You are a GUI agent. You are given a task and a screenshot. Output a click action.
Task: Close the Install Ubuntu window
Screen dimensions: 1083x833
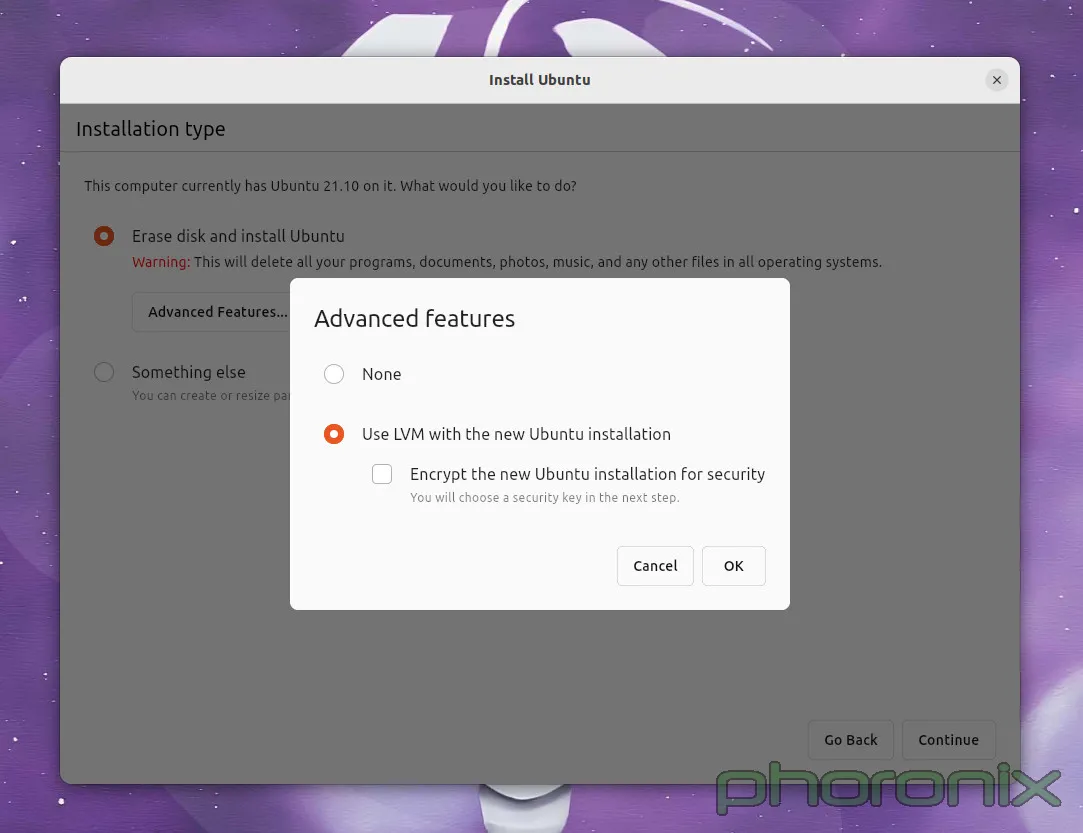997,80
